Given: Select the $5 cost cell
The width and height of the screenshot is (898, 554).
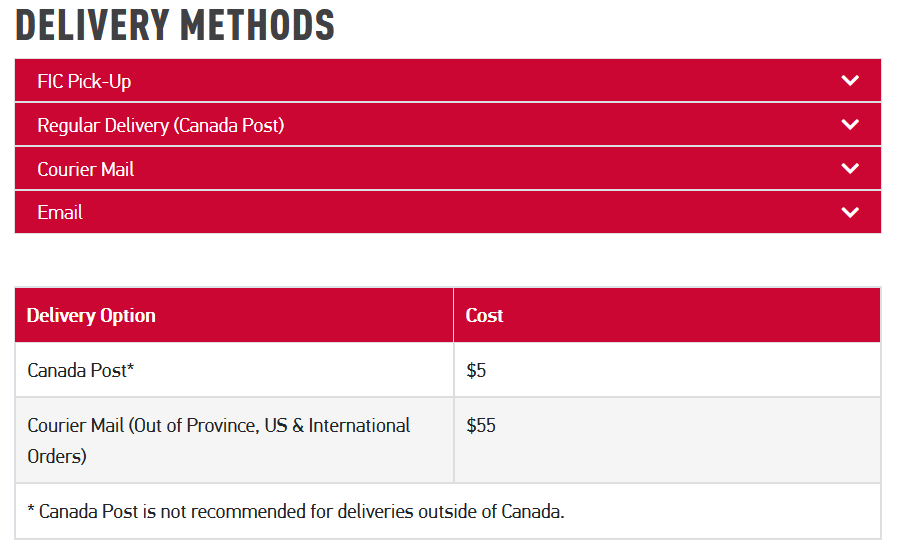Looking at the screenshot, I should click(476, 370).
